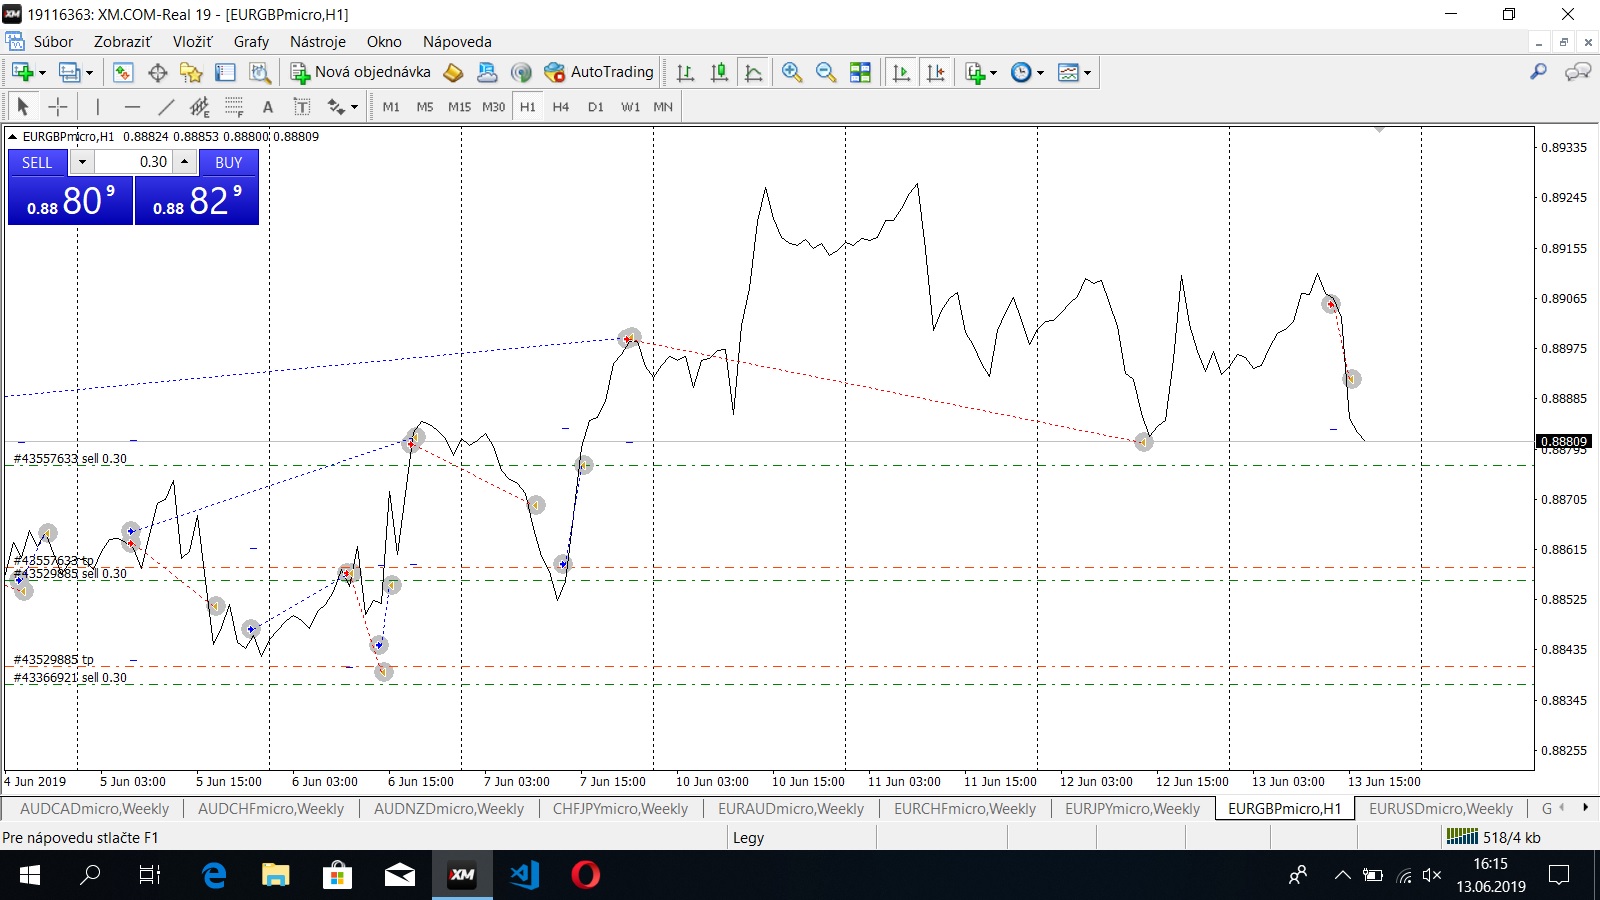Image resolution: width=1600 pixels, height=900 pixels.
Task: Click the lot volume 0.30 field
Action: (x=134, y=162)
